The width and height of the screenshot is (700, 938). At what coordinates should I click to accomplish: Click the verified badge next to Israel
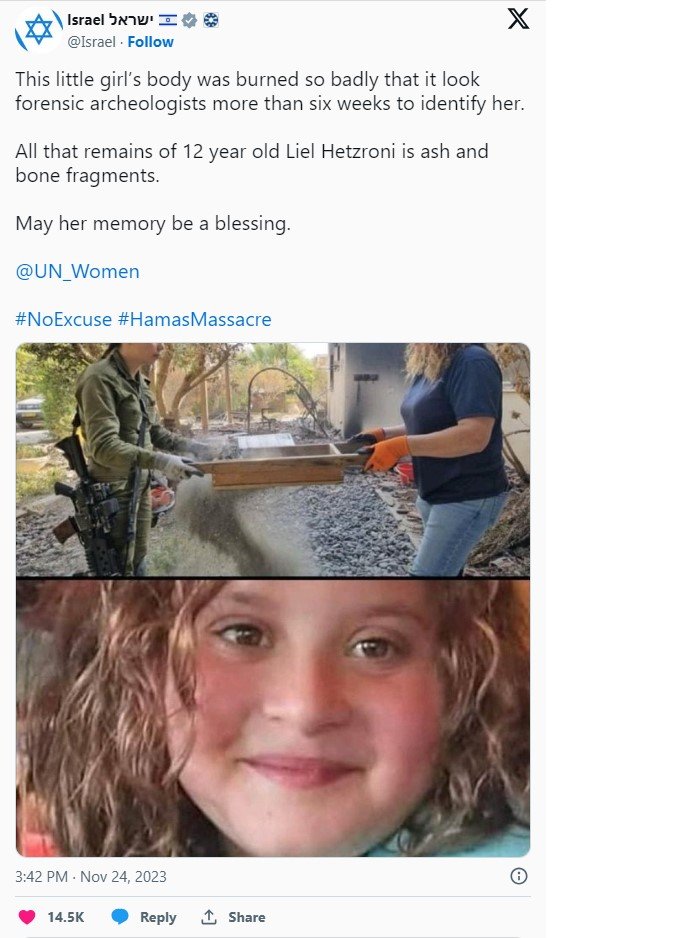coord(190,20)
